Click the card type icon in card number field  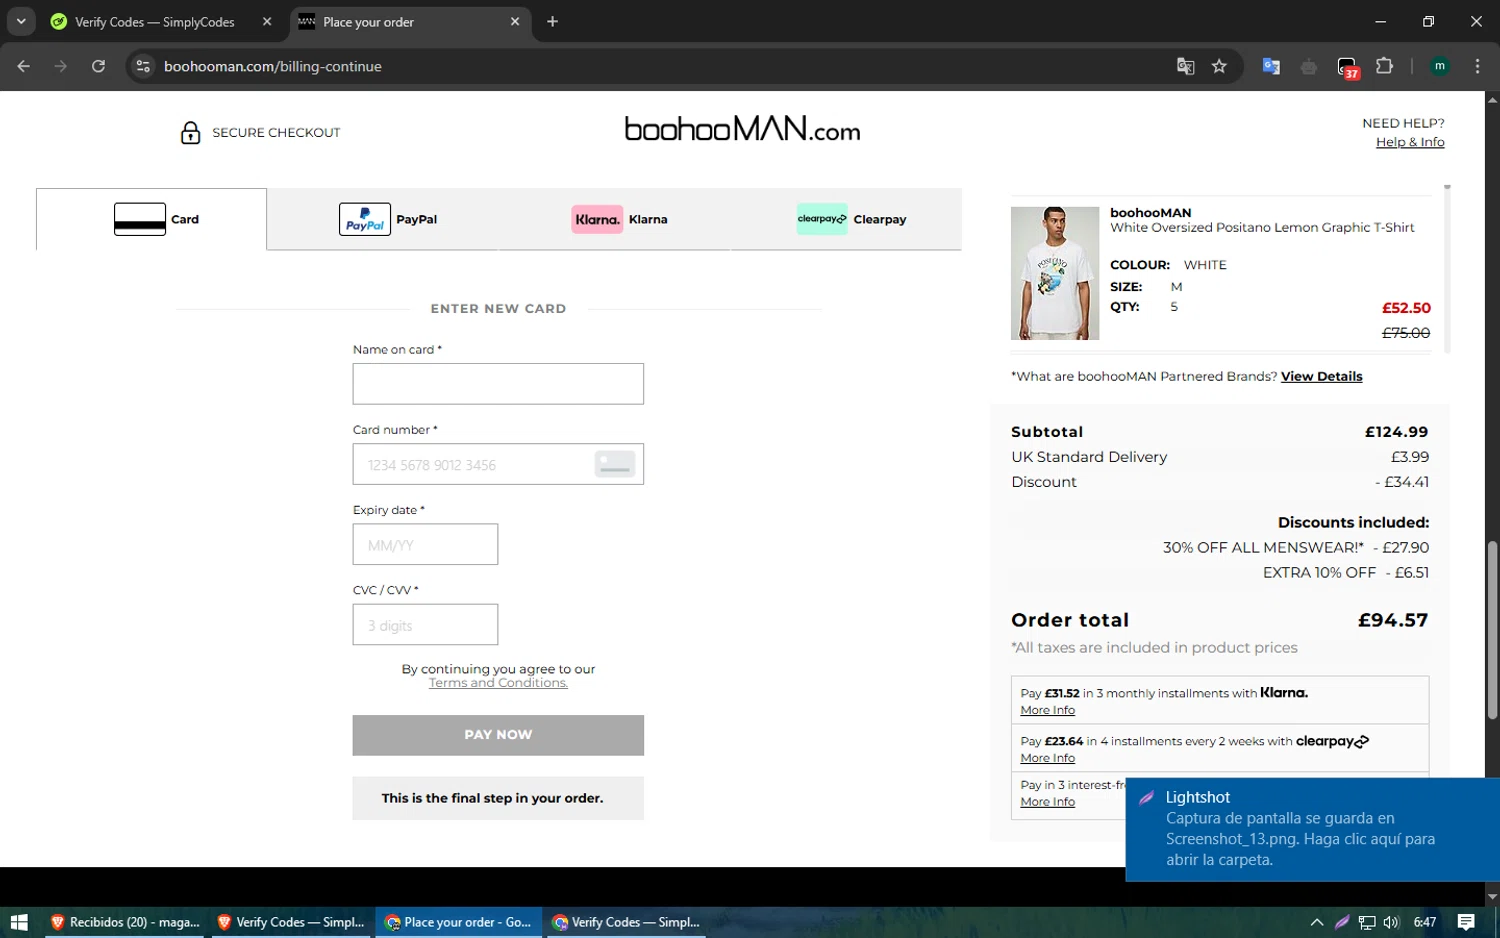pyautogui.click(x=614, y=464)
